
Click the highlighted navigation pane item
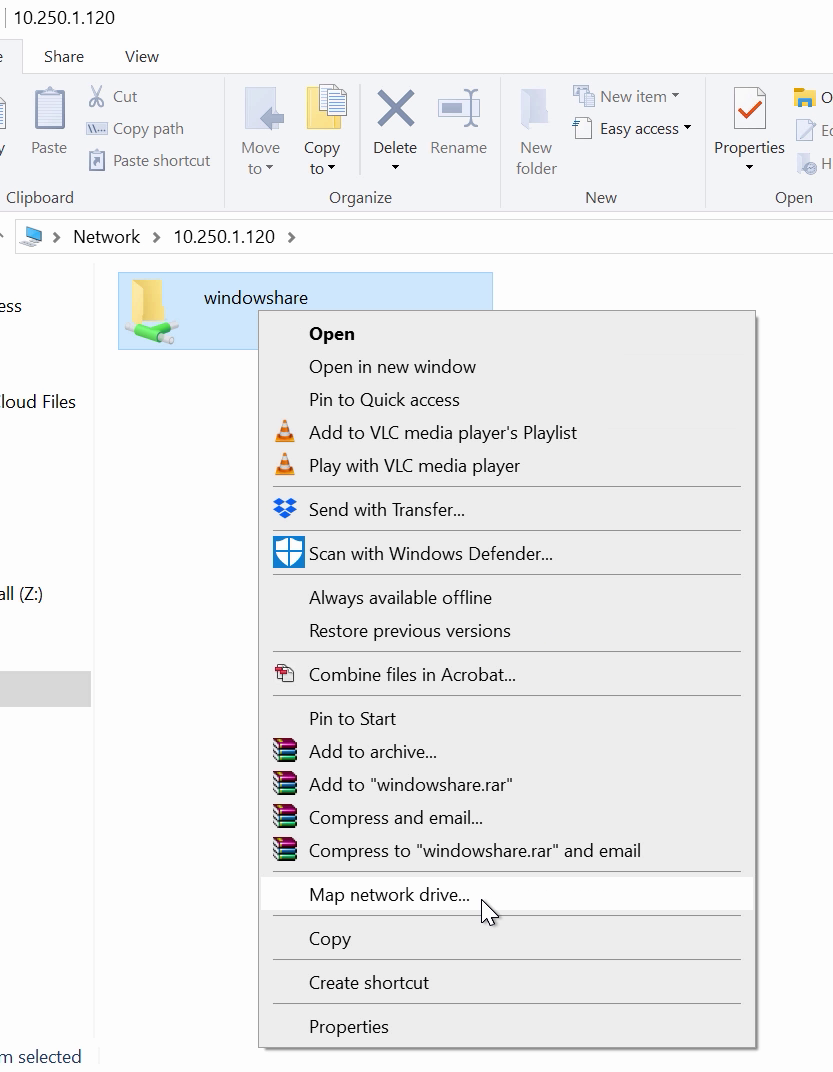[45, 688]
